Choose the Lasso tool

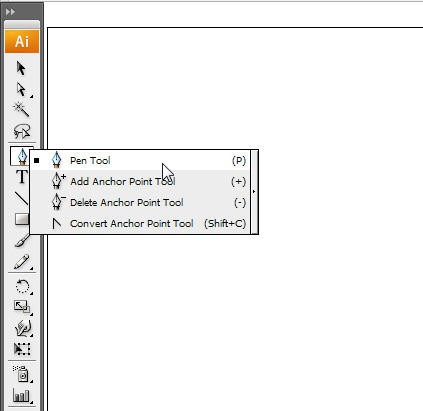(x=22, y=131)
